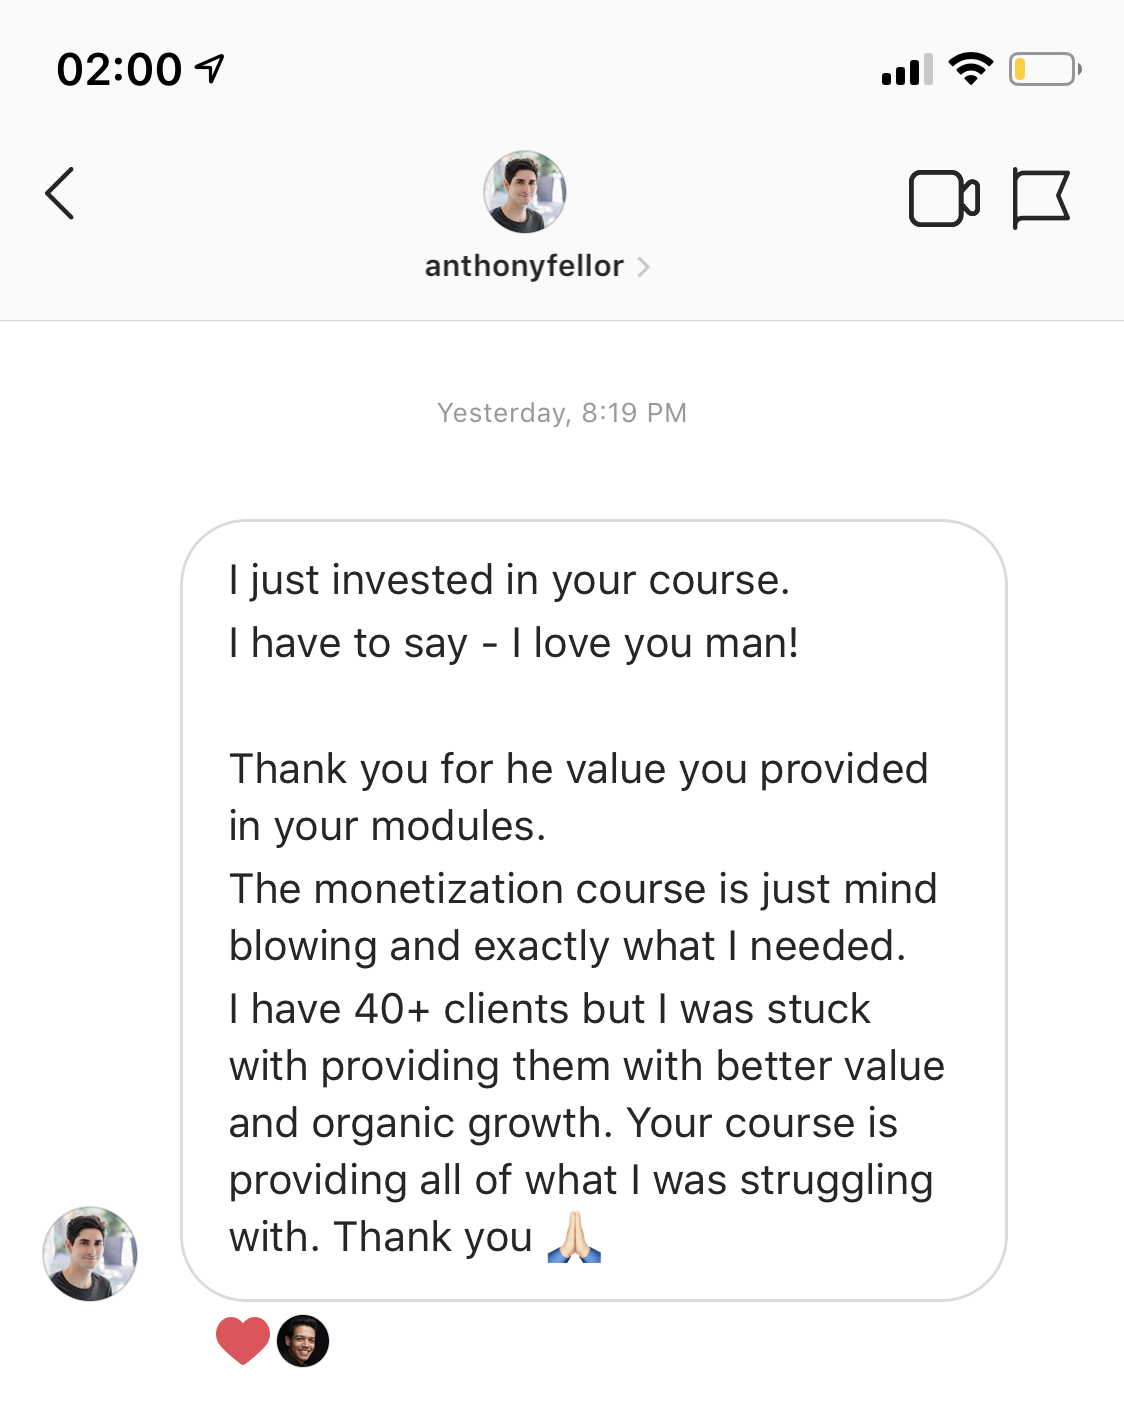The image size is (1124, 1414).
Task: View the reactor's avatar next to the heart
Action: coord(303,1340)
